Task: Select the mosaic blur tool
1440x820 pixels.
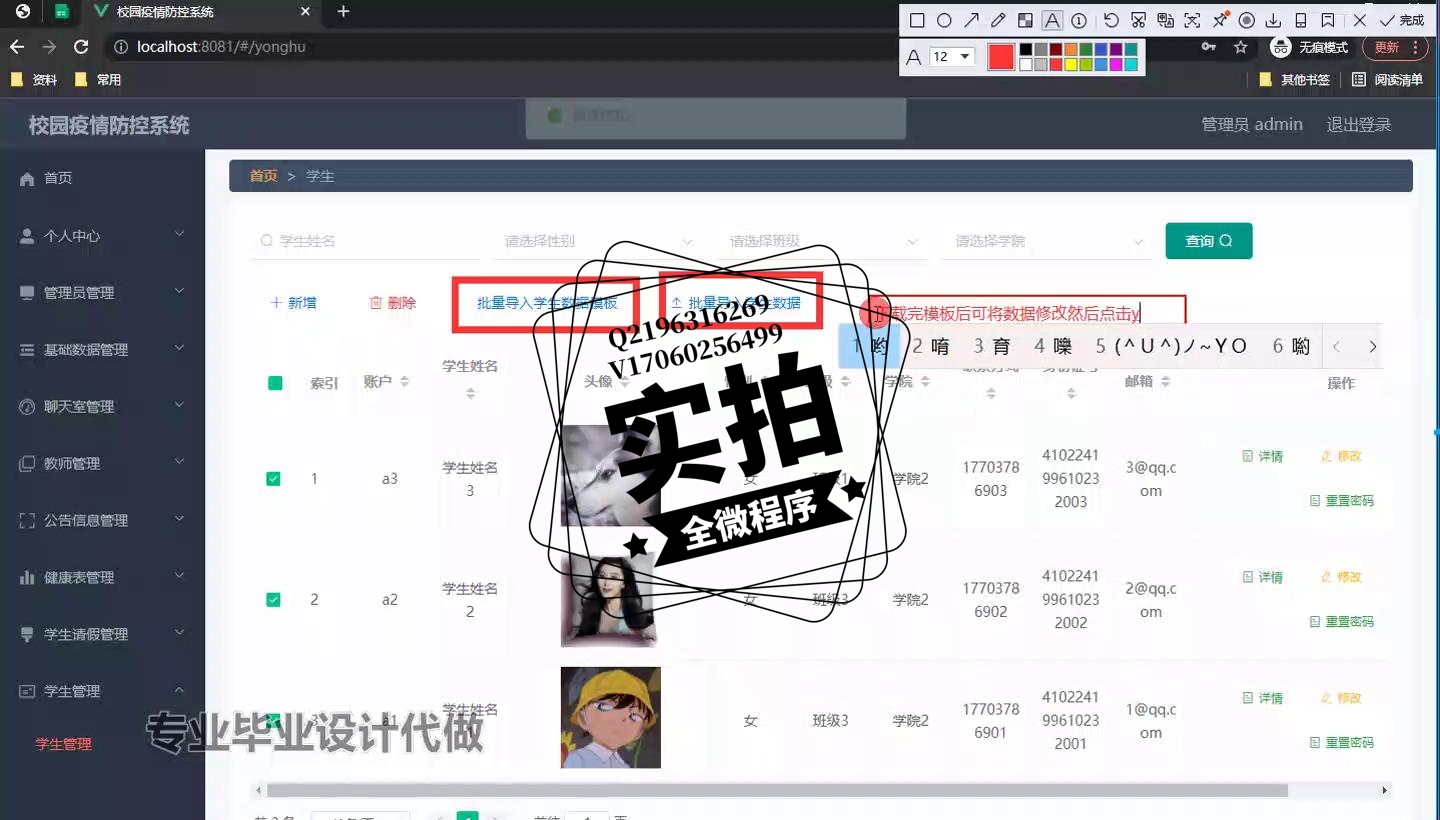Action: click(x=1025, y=20)
